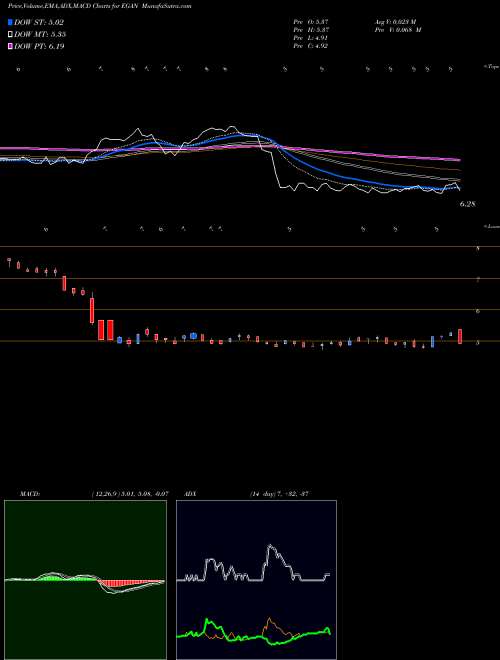
Task: Click the Lows label beside candlestick chart
Action: tap(492, 226)
